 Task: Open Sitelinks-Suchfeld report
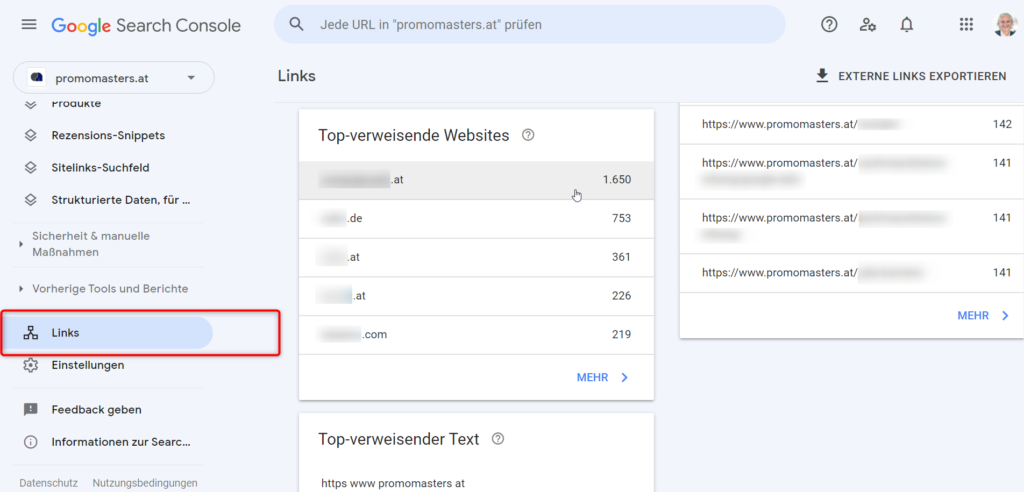pyautogui.click(x=100, y=168)
